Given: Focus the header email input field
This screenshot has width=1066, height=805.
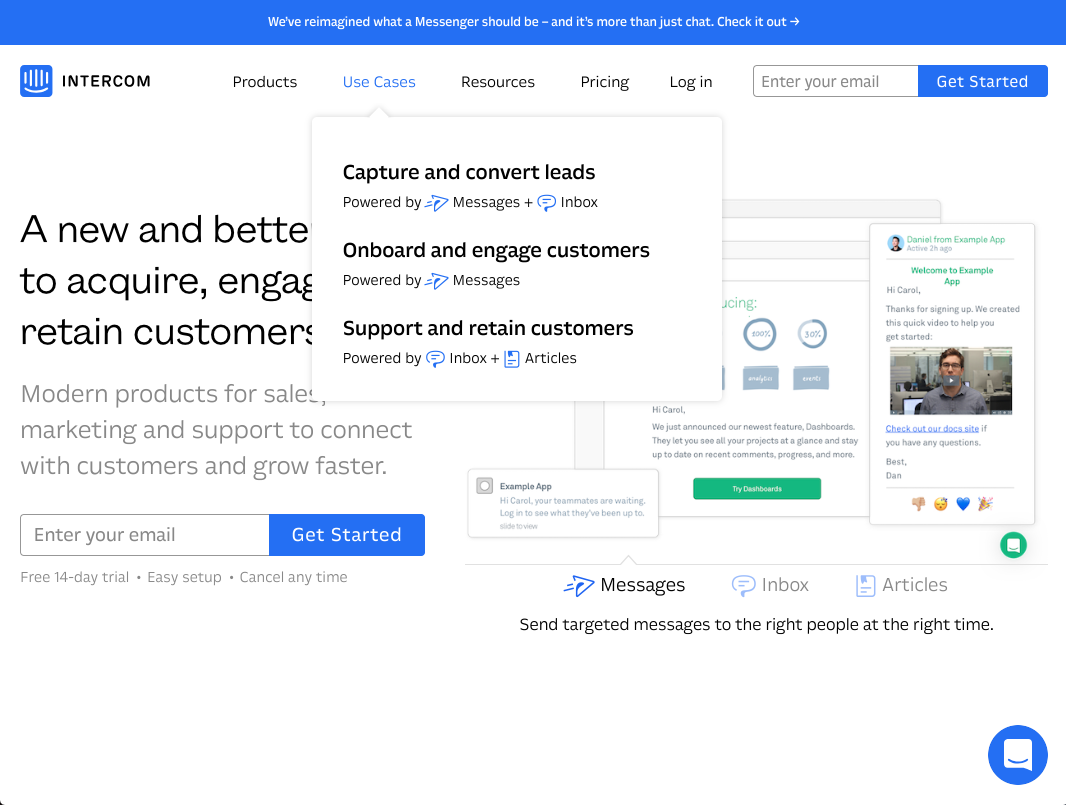Looking at the screenshot, I should (x=836, y=81).
